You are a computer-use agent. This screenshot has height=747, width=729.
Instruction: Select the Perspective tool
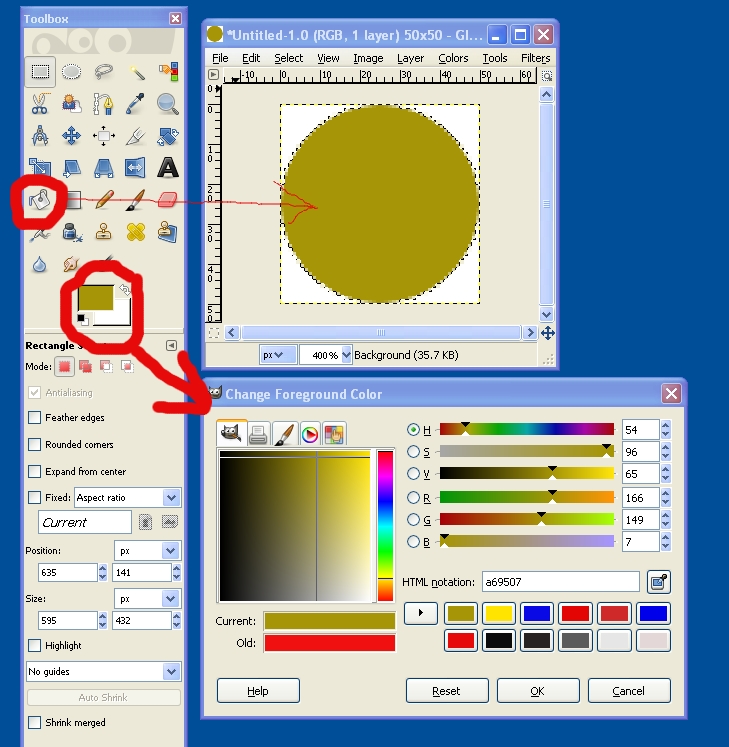point(103,168)
